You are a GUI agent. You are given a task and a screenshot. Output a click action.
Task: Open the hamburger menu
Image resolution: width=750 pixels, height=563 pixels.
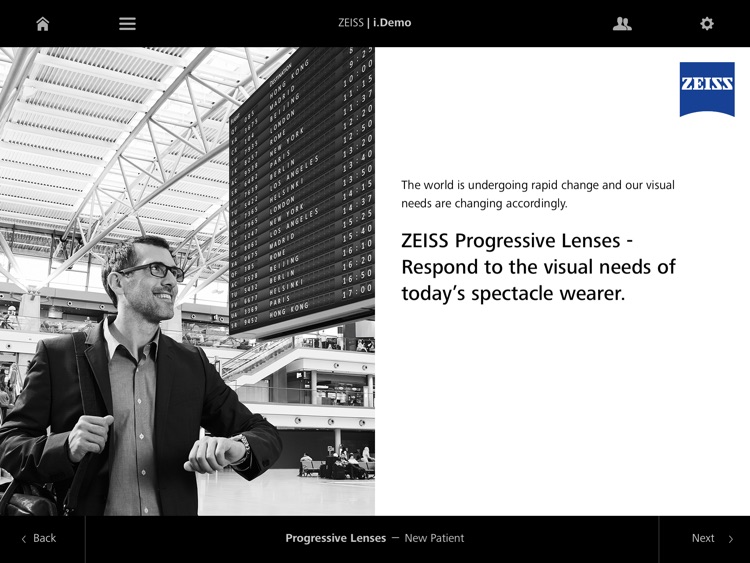(127, 23)
